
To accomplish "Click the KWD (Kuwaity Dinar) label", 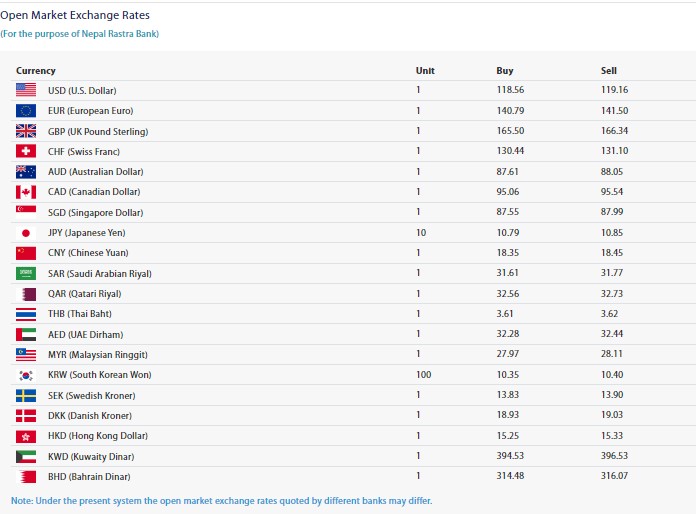I will tap(89, 456).
